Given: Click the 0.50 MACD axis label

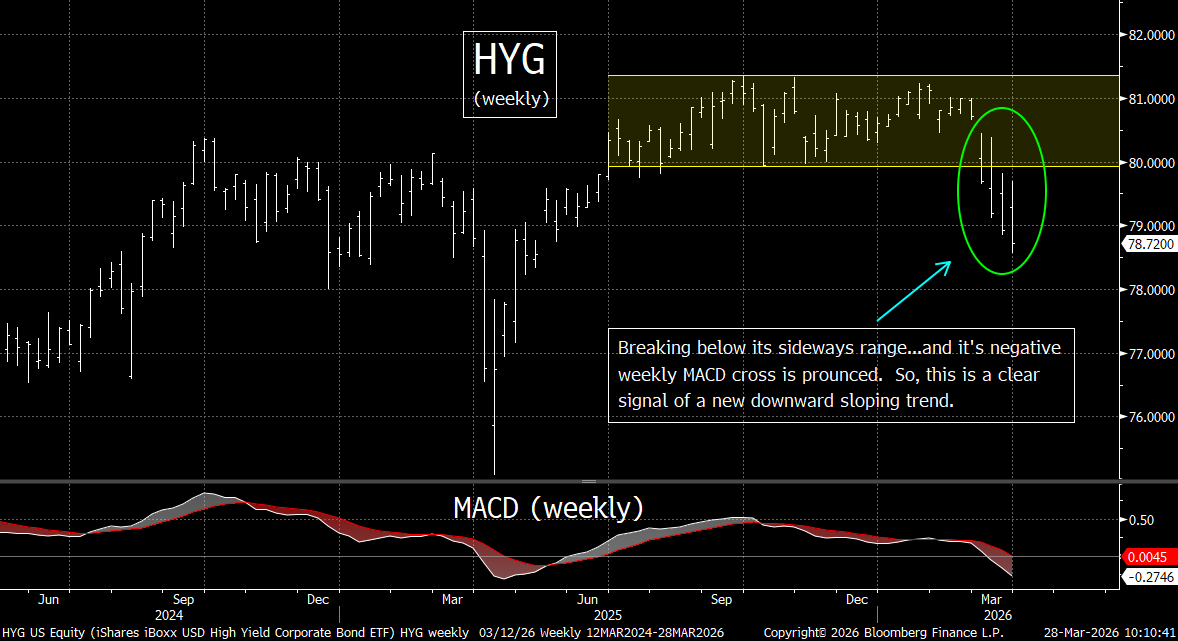Looking at the screenshot, I should pos(1140,520).
